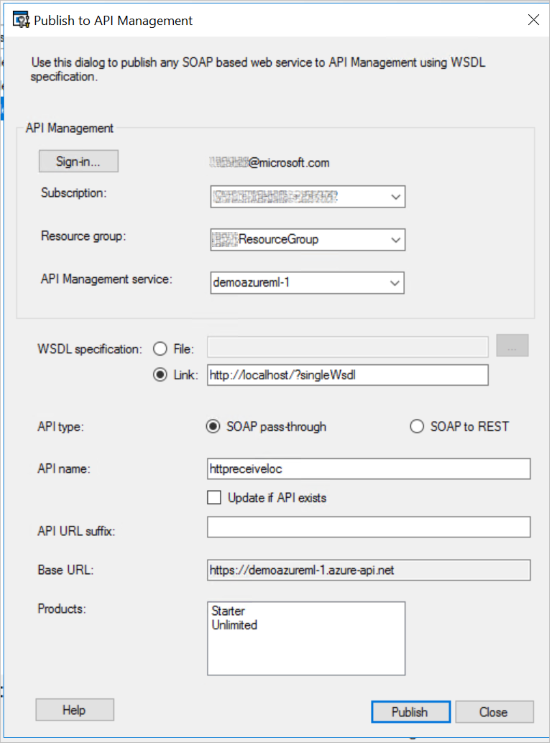The image size is (550, 743).
Task: Close the Publish to API Management dialog
Action: tap(533, 19)
